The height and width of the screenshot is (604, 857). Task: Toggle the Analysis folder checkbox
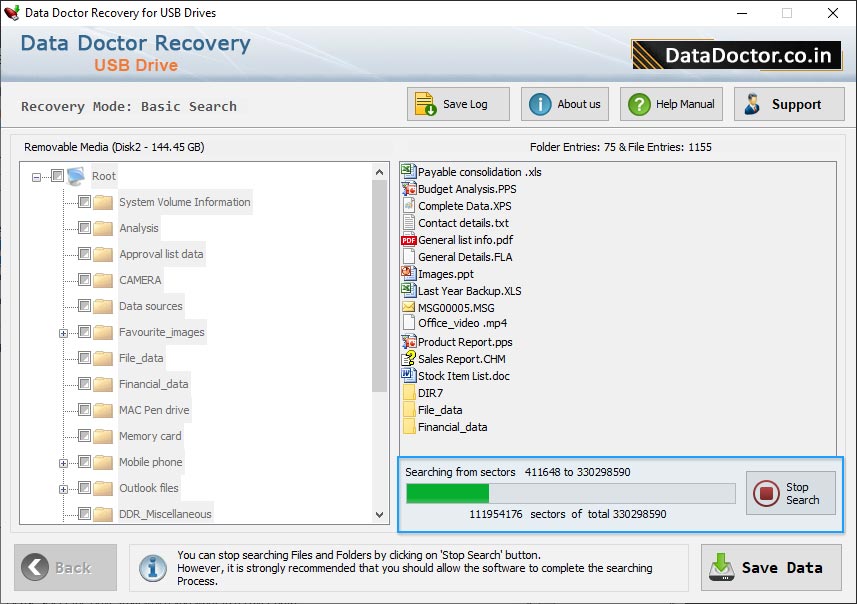[x=84, y=228]
